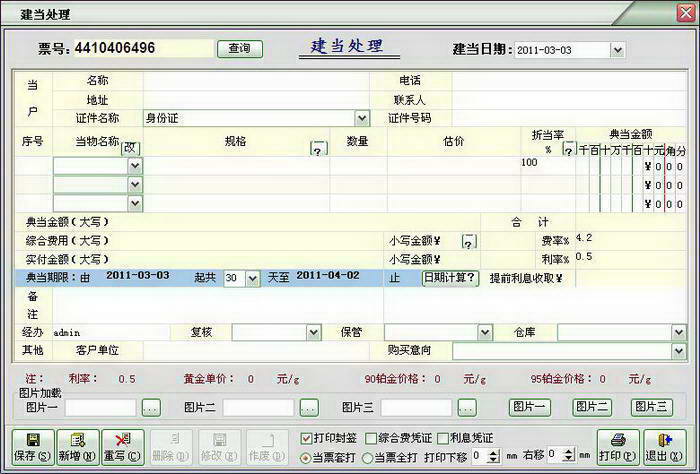Open the 30 days period dropdown
The width and height of the screenshot is (700, 474).
coord(252,279)
